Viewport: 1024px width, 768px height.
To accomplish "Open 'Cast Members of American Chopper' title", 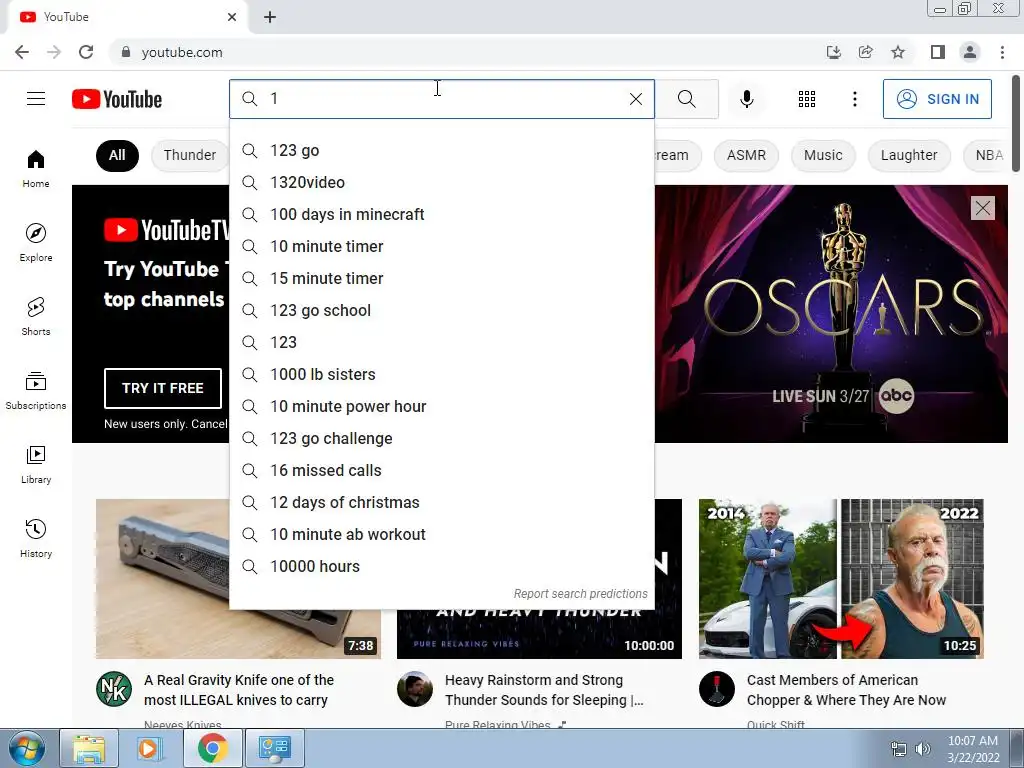I will pyautogui.click(x=846, y=690).
